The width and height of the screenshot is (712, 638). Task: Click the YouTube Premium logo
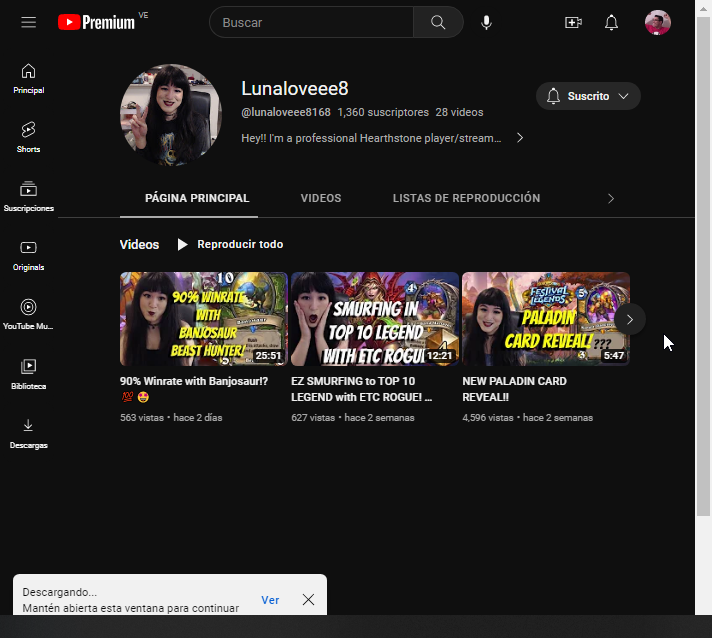96,22
